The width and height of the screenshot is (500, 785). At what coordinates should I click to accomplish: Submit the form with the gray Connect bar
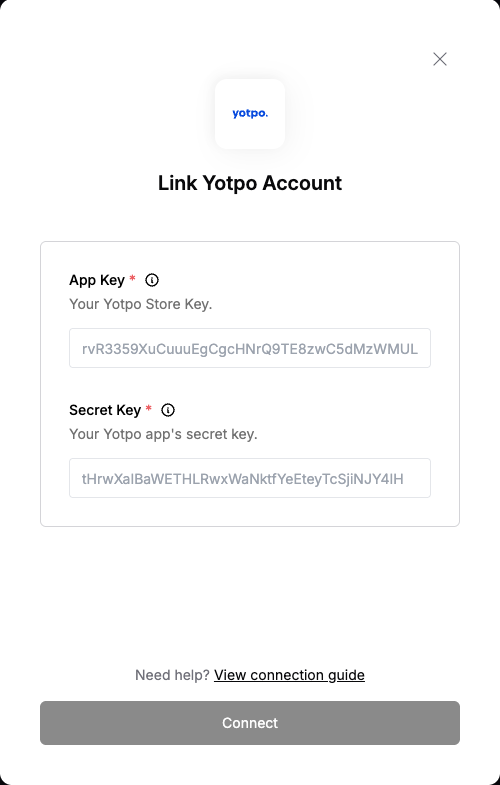tap(250, 723)
